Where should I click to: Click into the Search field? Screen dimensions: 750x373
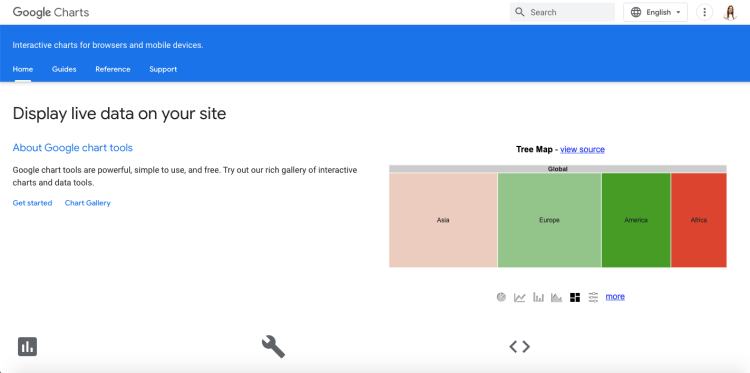click(562, 12)
